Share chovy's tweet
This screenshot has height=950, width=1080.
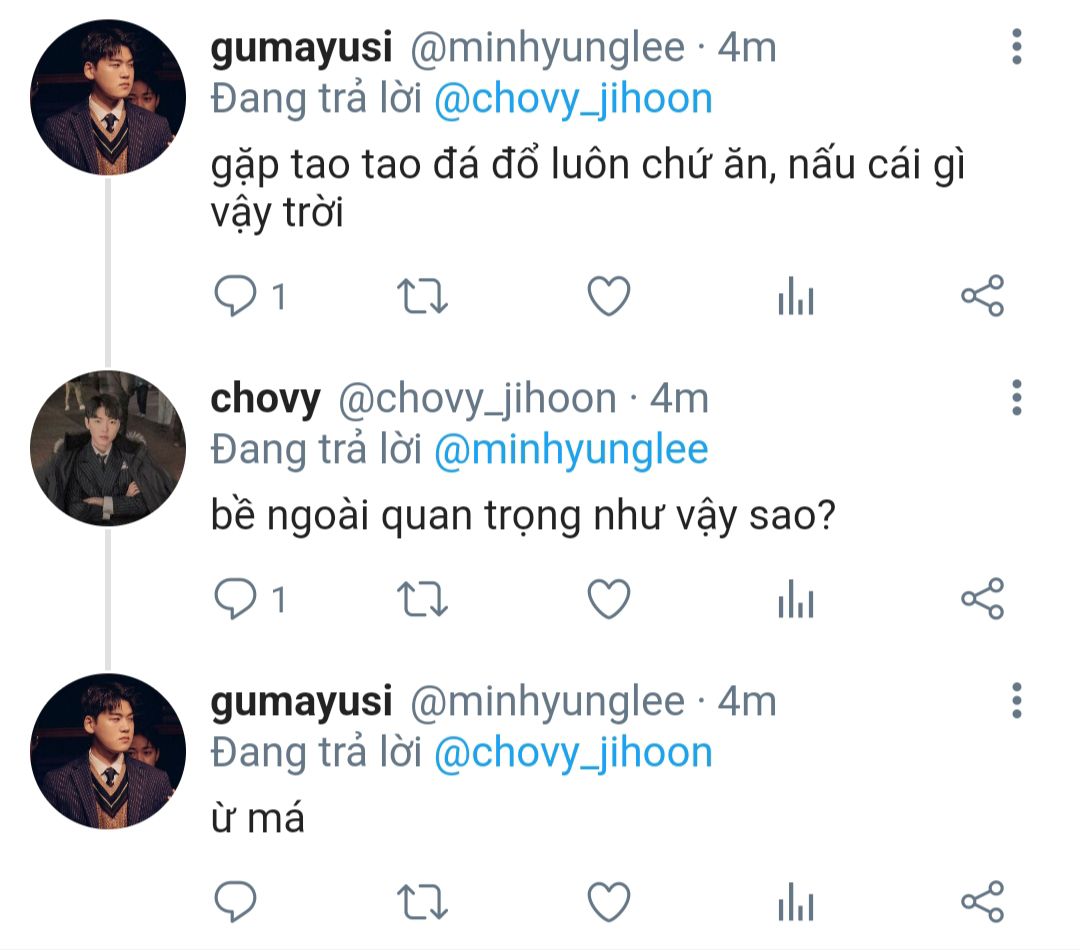click(x=982, y=599)
